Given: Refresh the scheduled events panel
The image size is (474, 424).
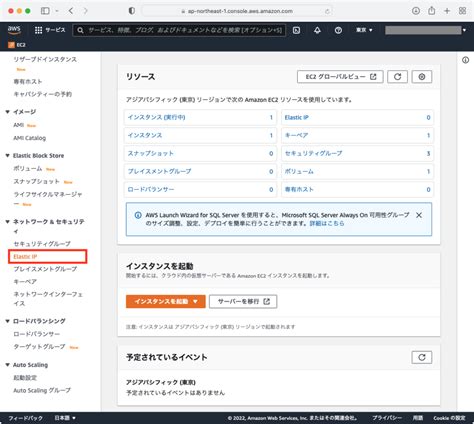Looking at the screenshot, I should point(422,357).
